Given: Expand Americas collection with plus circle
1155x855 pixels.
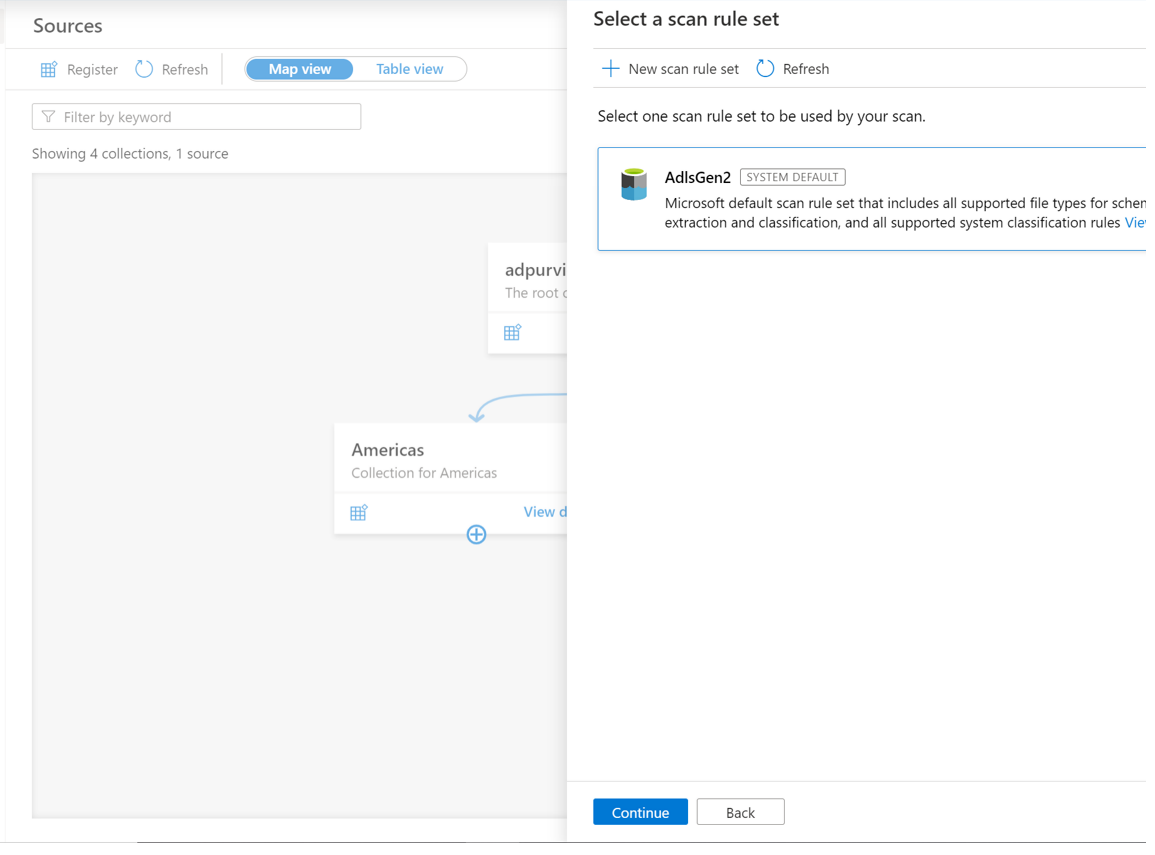Looking at the screenshot, I should pos(476,535).
